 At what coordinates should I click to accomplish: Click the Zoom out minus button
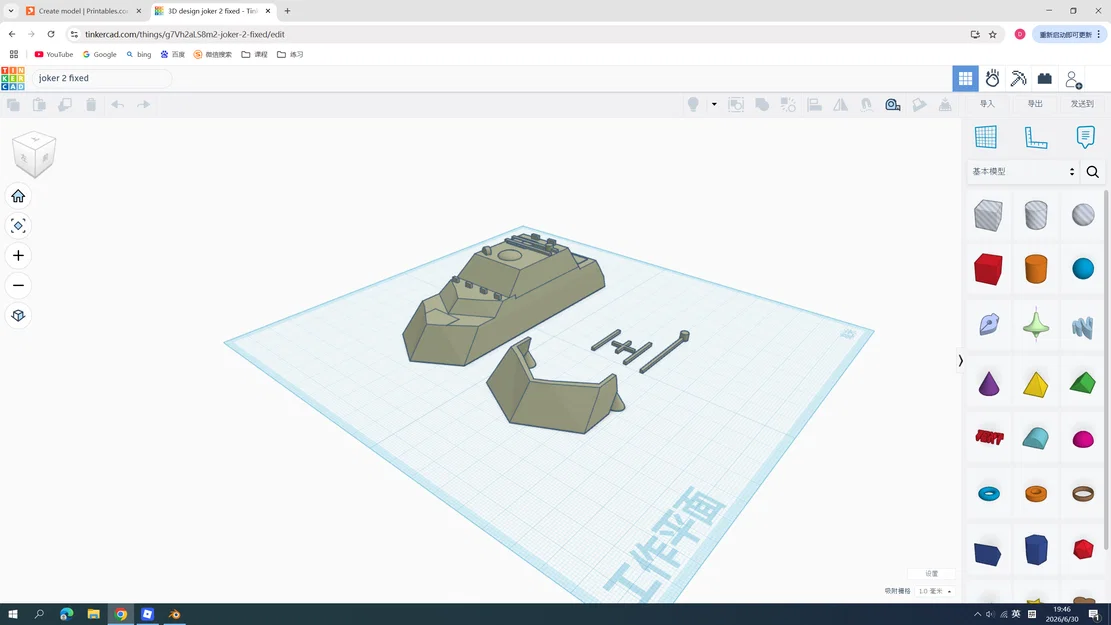[x=18, y=286]
